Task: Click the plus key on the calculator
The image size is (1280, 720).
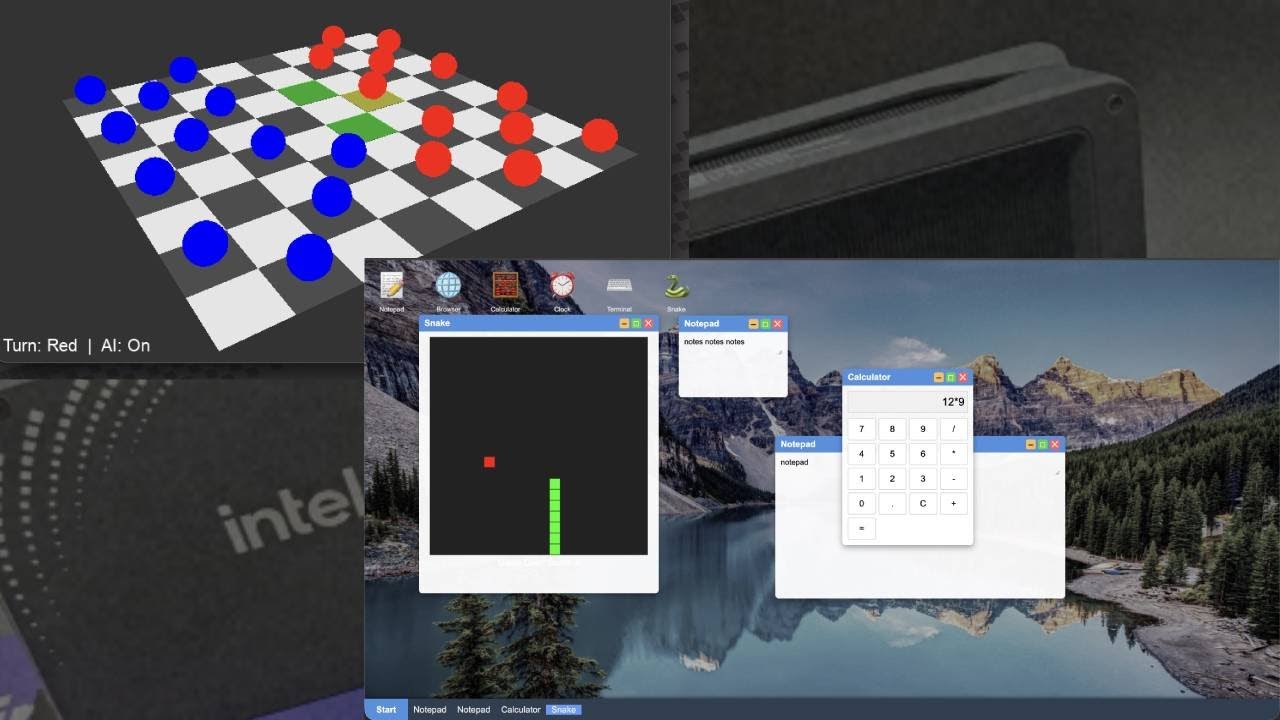Action: point(954,504)
